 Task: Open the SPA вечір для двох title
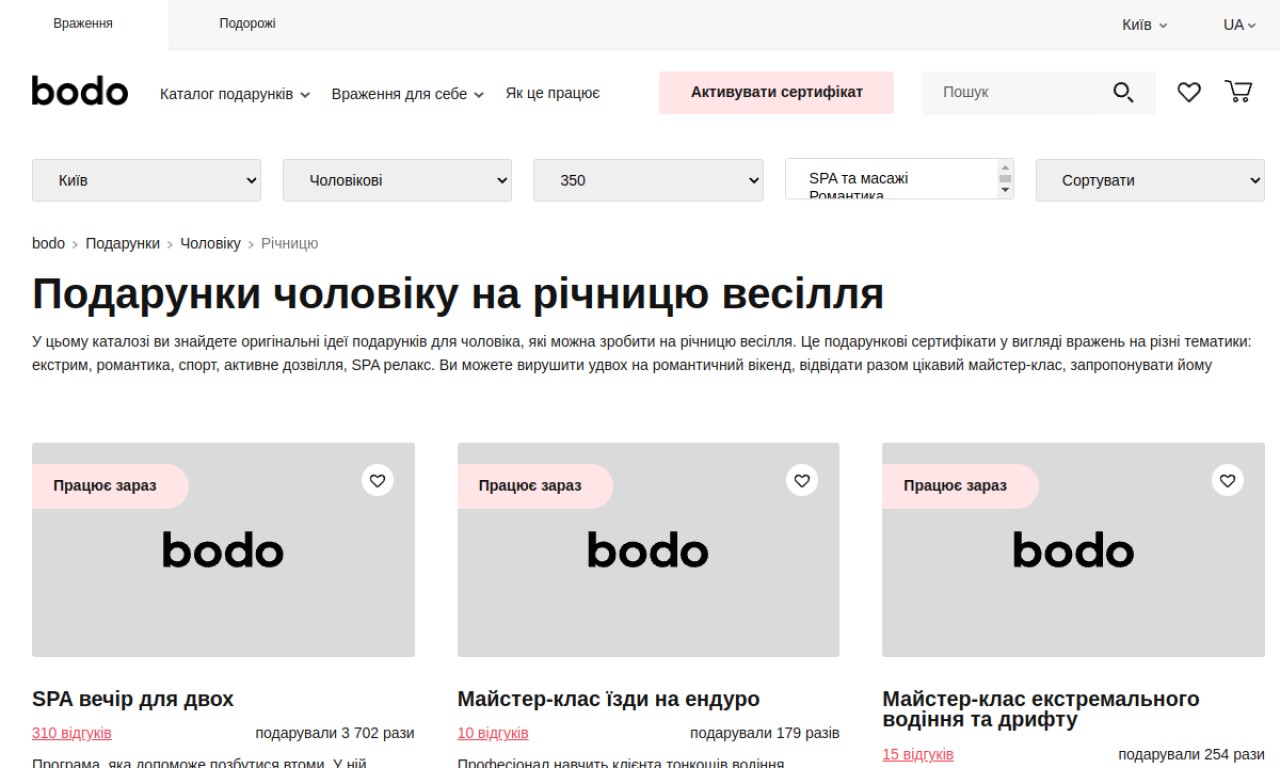click(133, 698)
